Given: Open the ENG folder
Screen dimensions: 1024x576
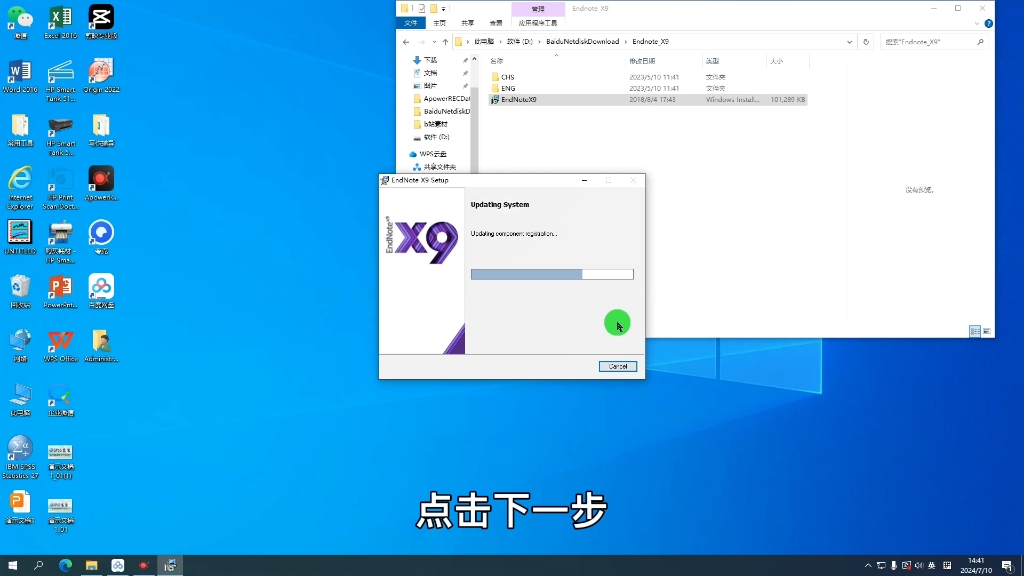Looking at the screenshot, I should pos(507,88).
